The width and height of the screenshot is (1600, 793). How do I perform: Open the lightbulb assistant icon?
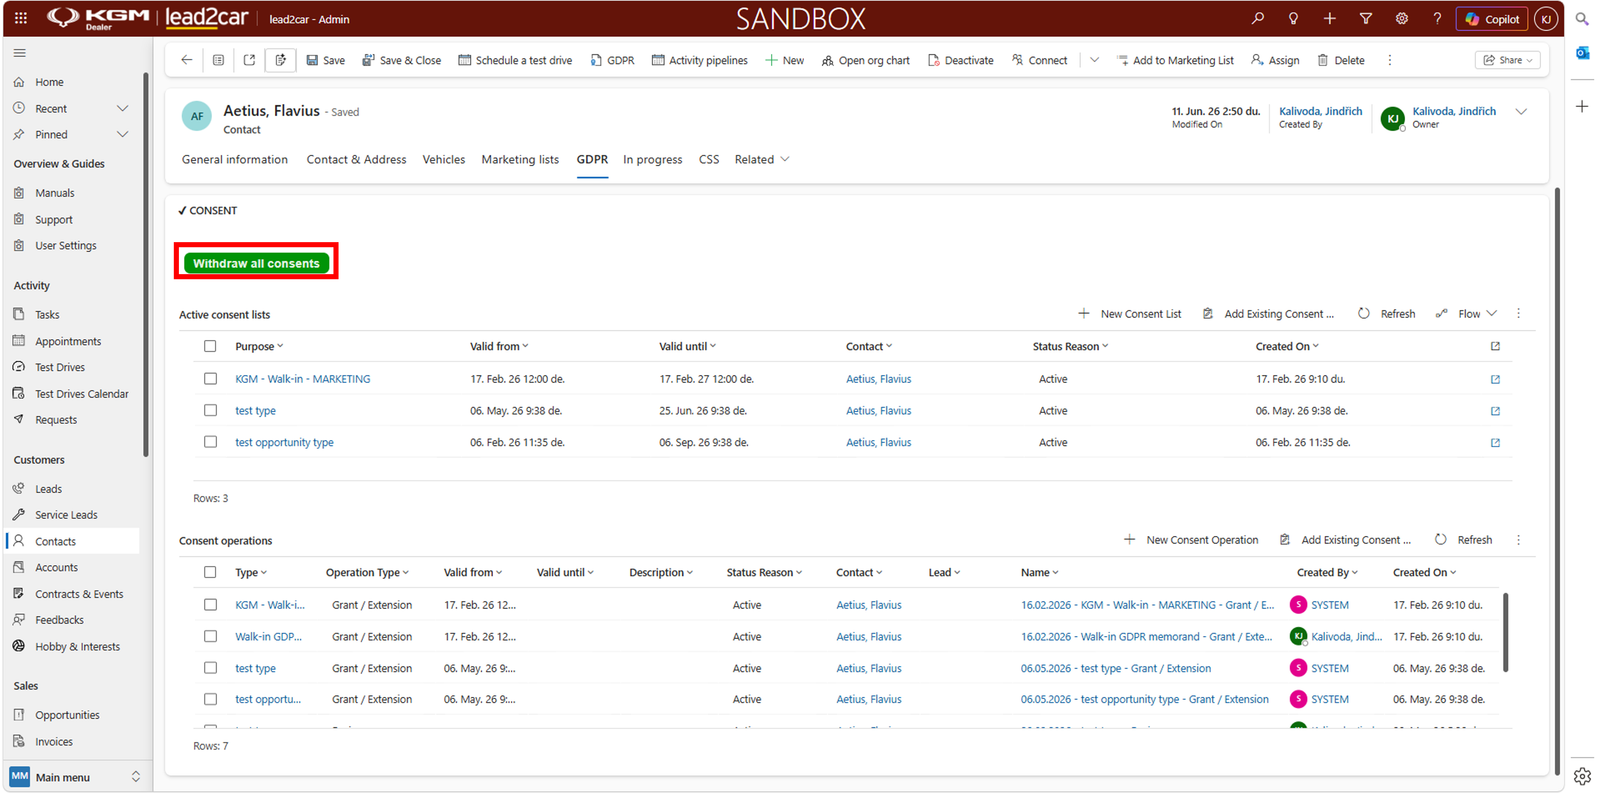[x=1293, y=18]
